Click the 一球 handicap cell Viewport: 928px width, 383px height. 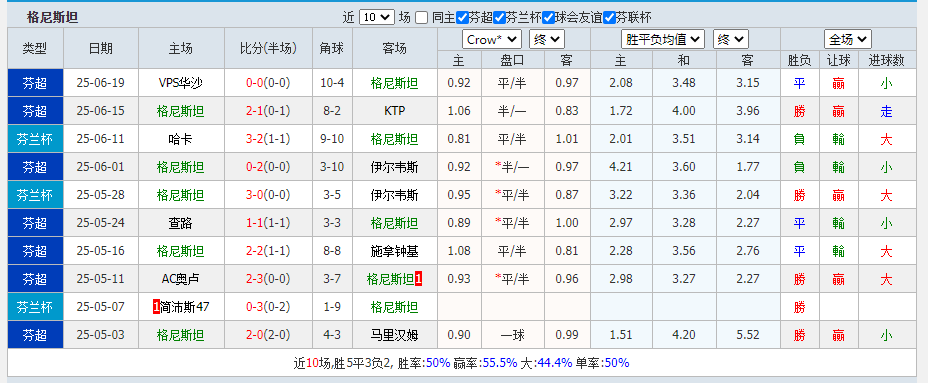click(513, 336)
